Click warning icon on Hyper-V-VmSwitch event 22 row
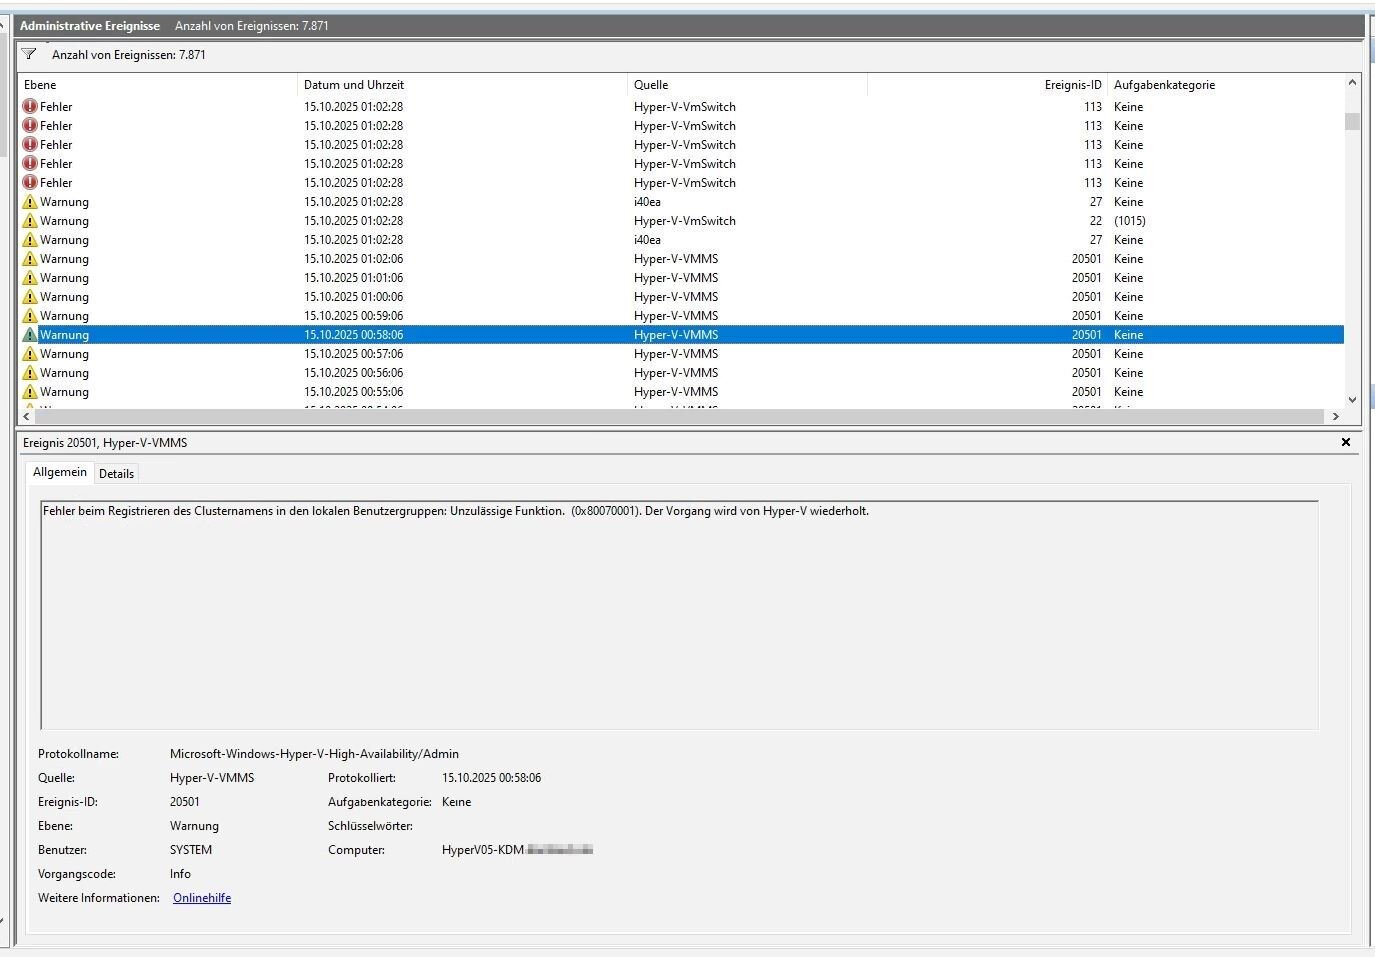Image resolution: width=1375 pixels, height=957 pixels. [30, 221]
